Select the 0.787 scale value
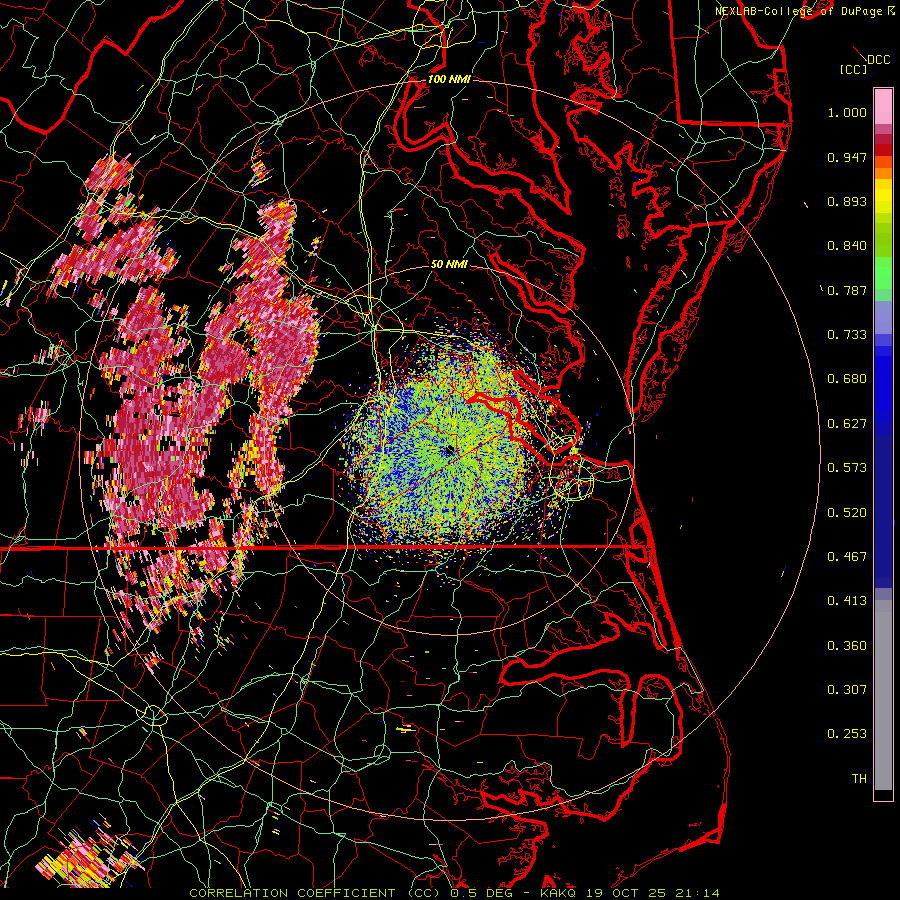900x900 pixels. [x=847, y=290]
